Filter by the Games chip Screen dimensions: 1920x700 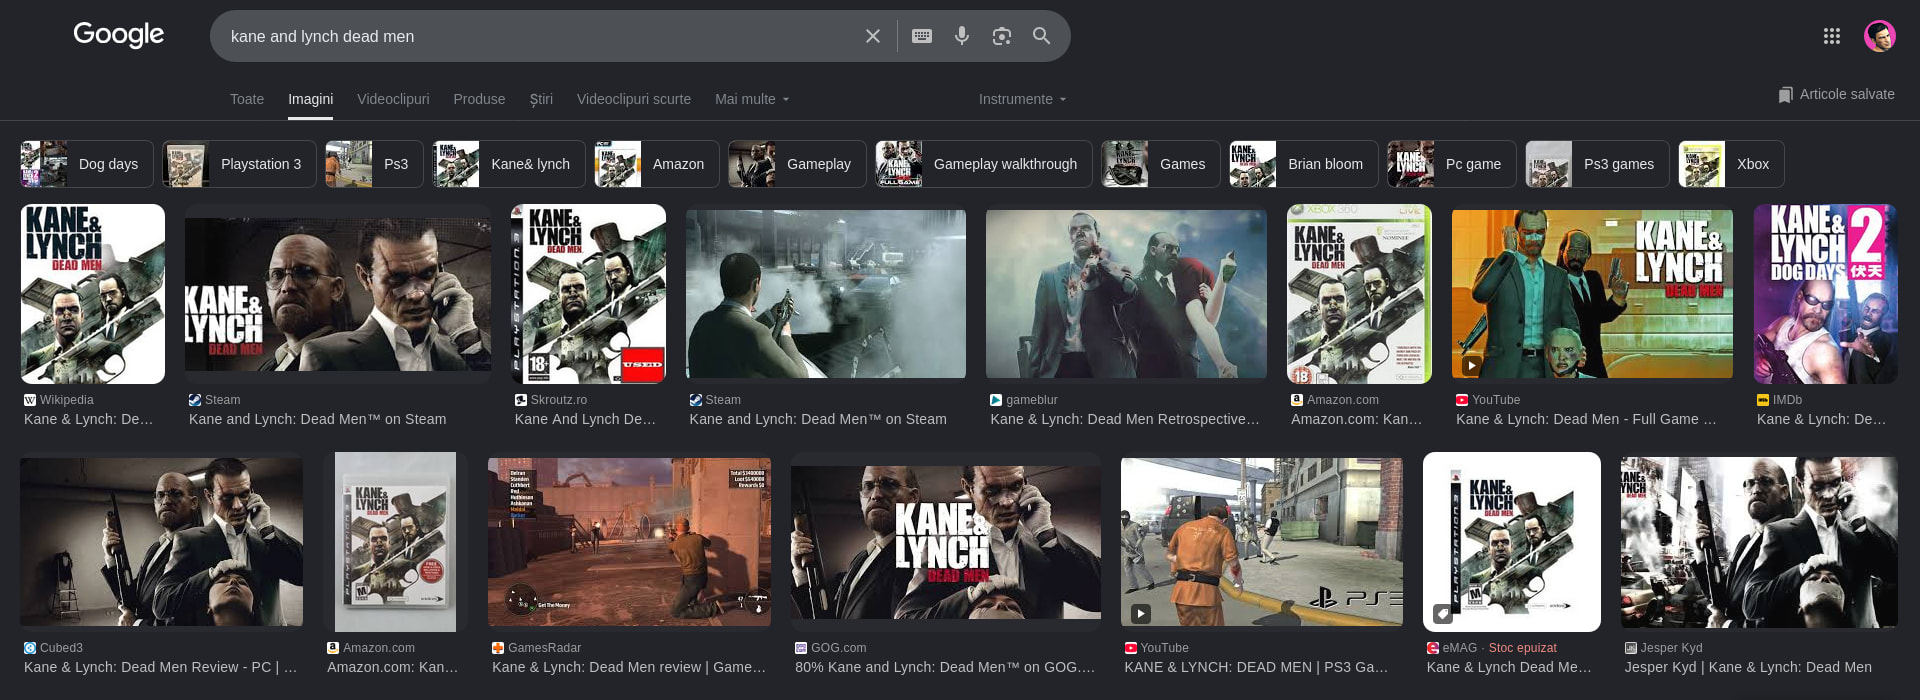coord(1161,164)
